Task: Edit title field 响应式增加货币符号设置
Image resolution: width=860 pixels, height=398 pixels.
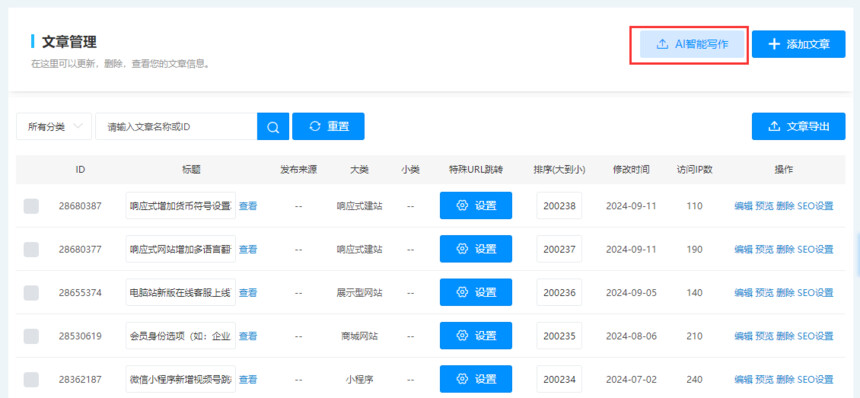Action: coord(180,206)
